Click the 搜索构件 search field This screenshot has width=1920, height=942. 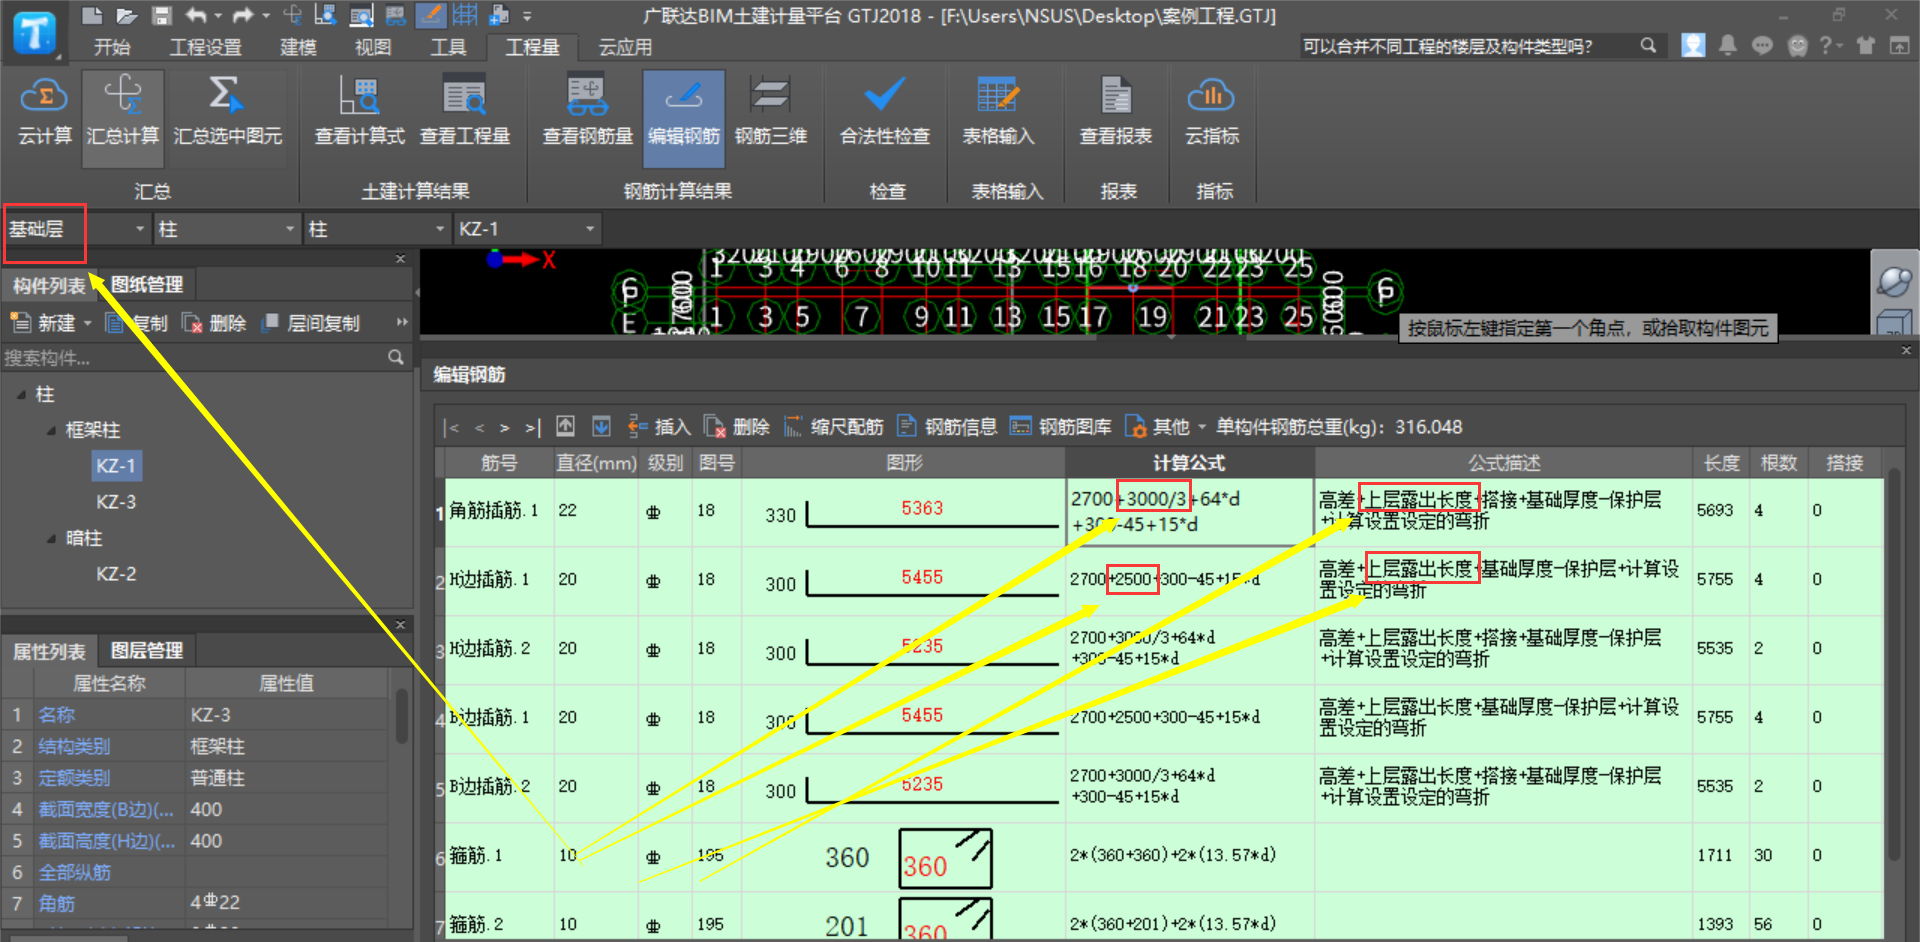194,357
